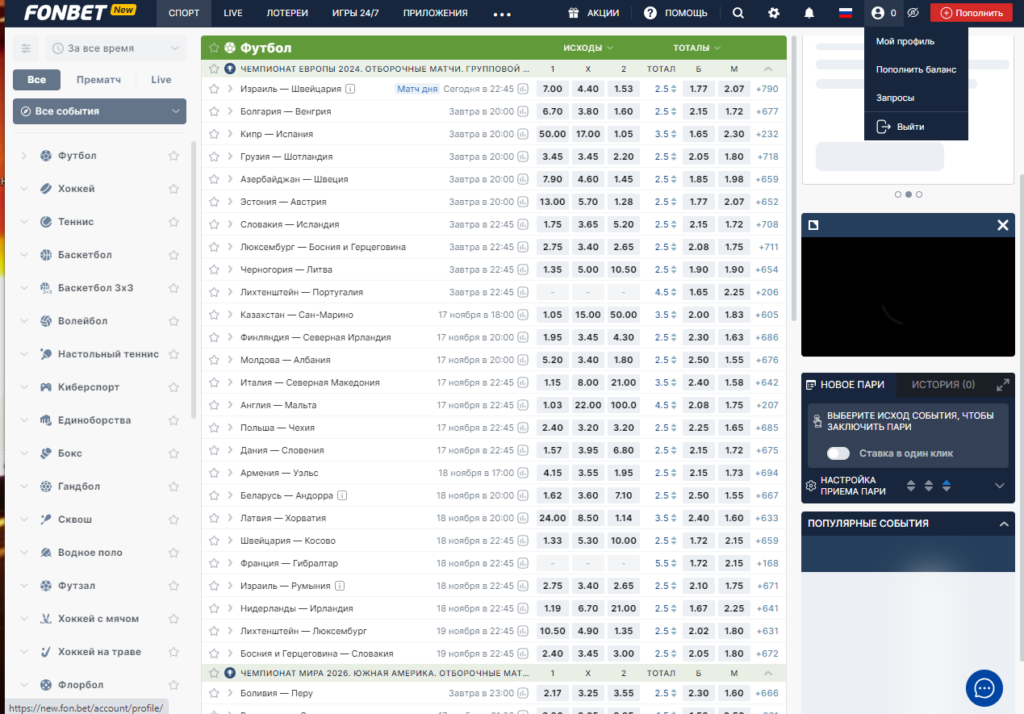Open the search magnifier icon
This screenshot has width=1024, height=714.
click(x=738, y=13)
